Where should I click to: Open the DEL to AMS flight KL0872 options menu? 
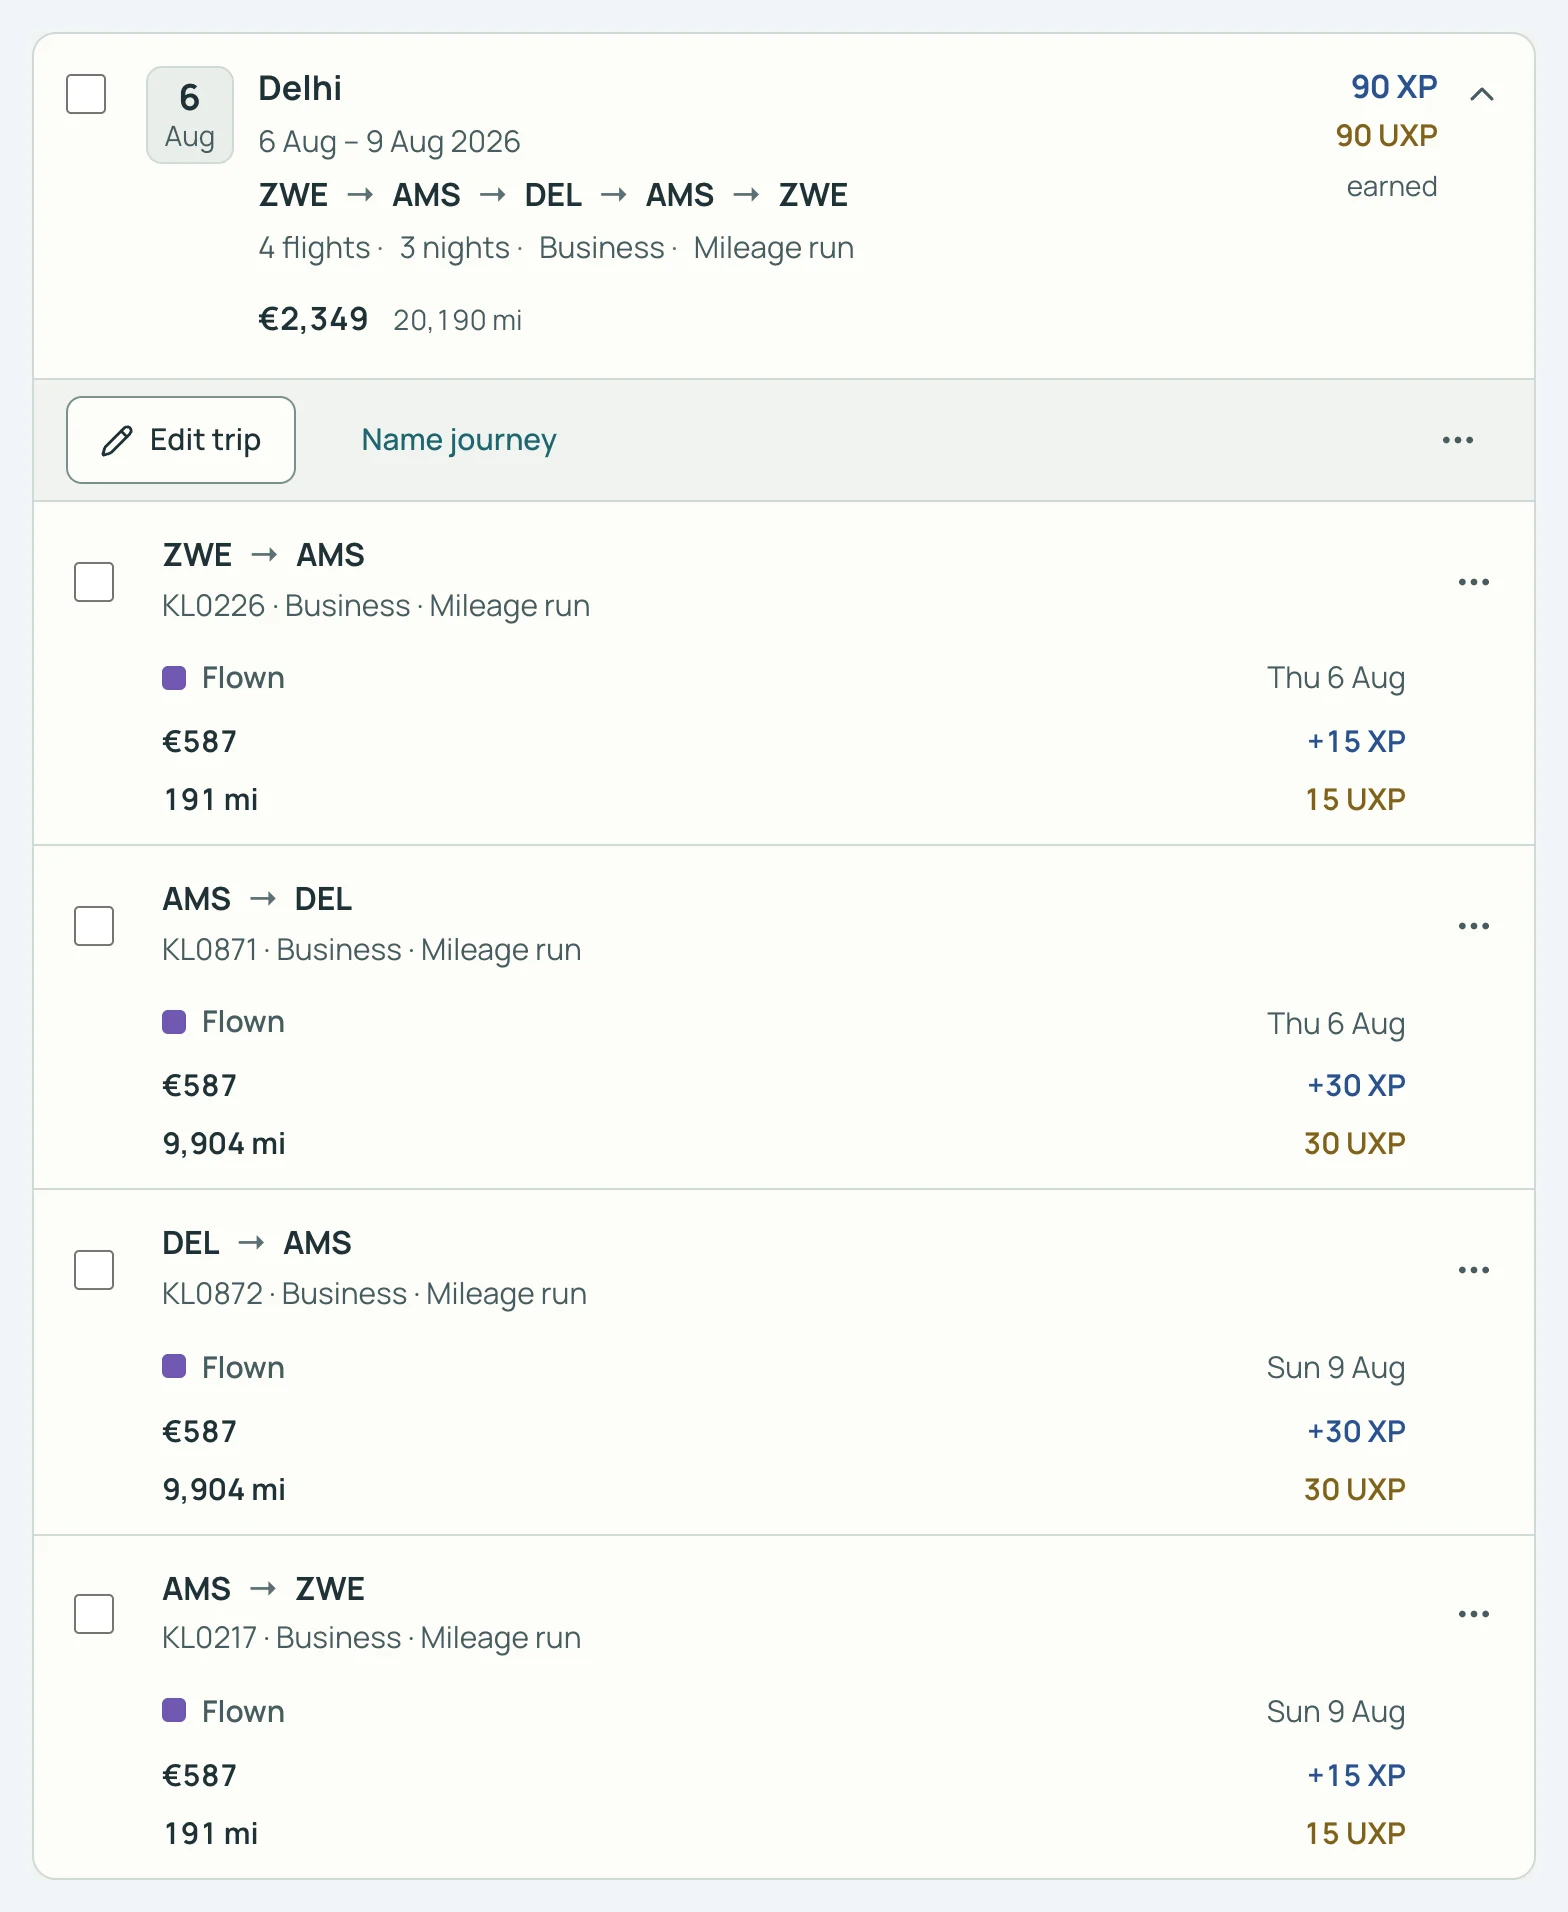pyautogui.click(x=1473, y=1270)
